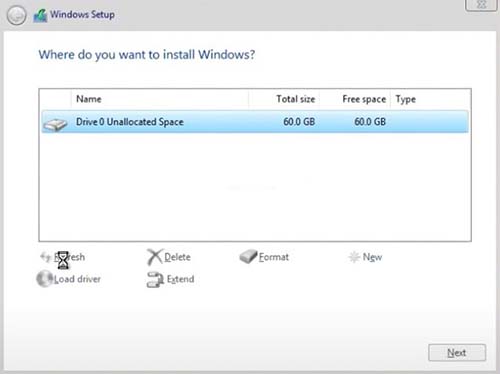Image resolution: width=500 pixels, height=374 pixels.
Task: Choose the Delete partition option
Action: point(169,257)
